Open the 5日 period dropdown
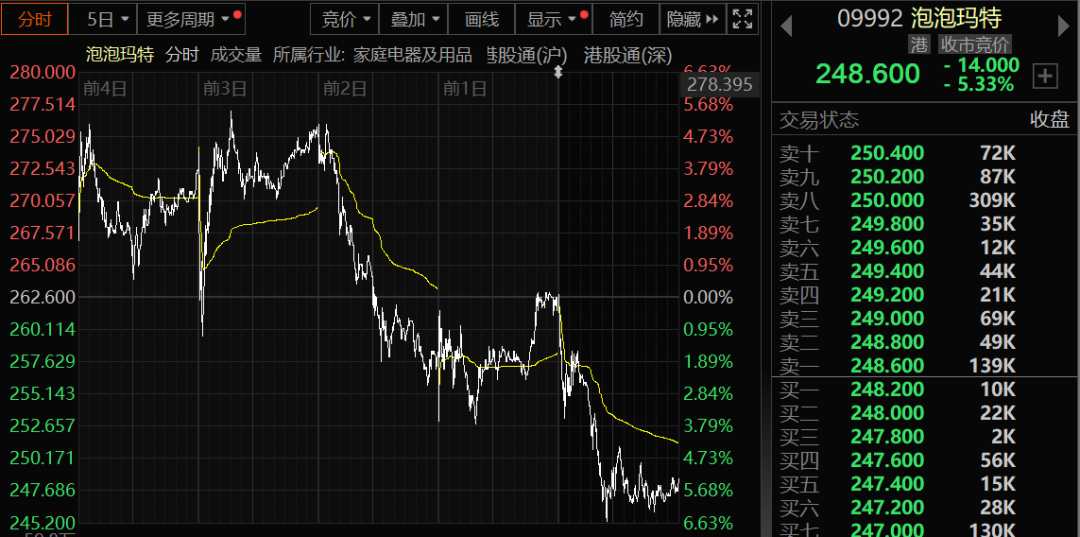1080x537 pixels. (108, 19)
